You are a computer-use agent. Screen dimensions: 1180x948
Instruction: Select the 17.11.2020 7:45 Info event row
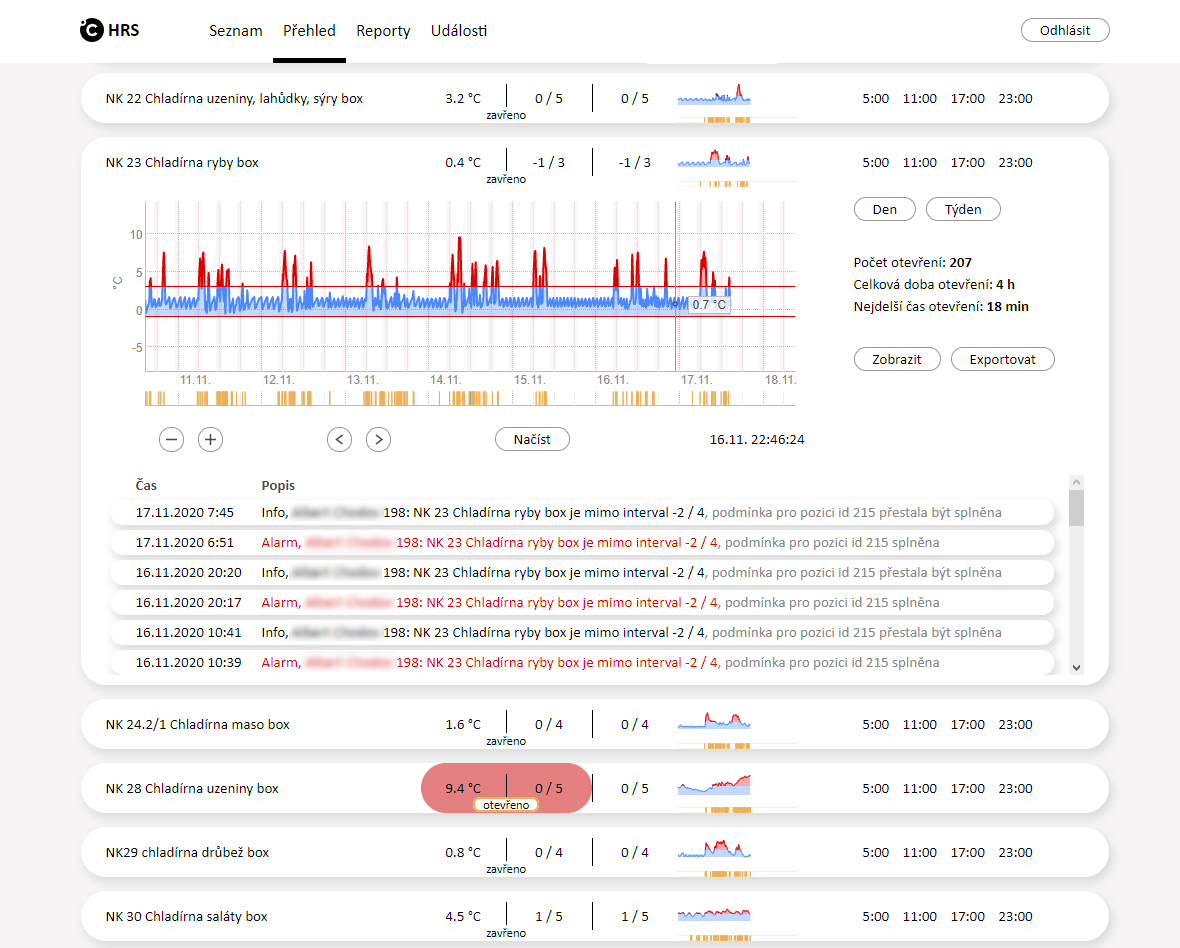[582, 512]
